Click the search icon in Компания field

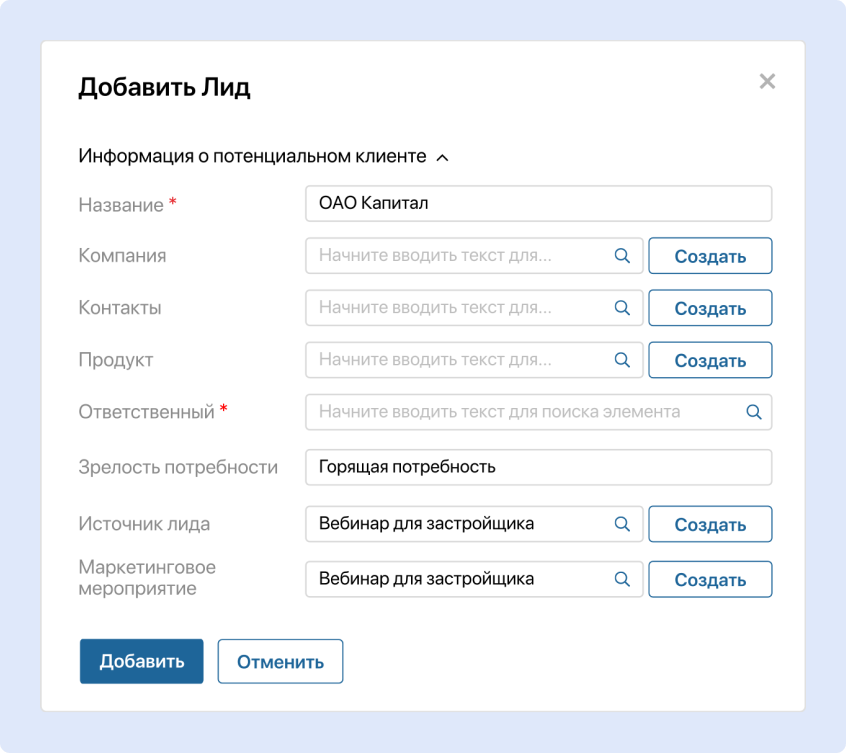(x=623, y=256)
